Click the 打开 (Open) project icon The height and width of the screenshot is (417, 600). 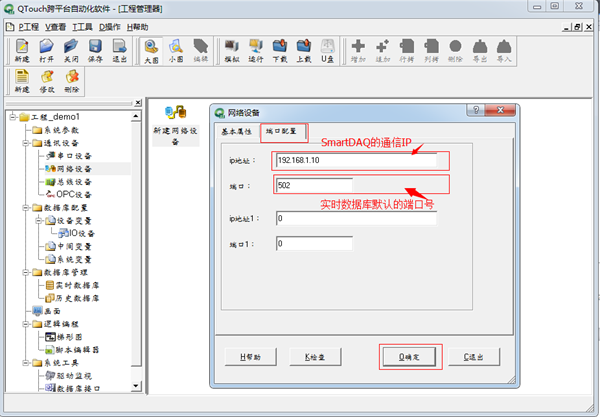(x=46, y=50)
